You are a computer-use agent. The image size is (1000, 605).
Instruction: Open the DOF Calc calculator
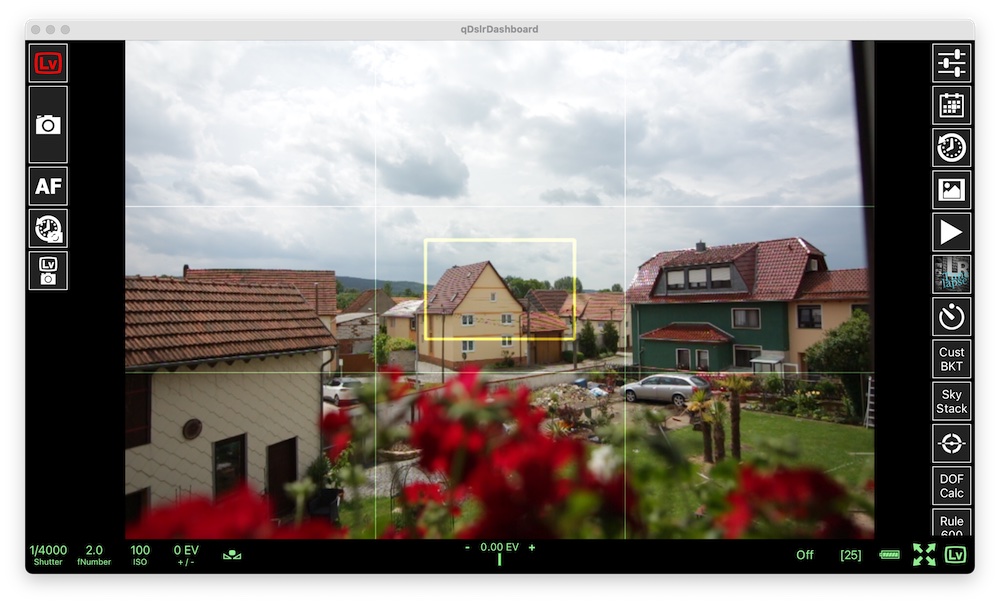click(951, 485)
